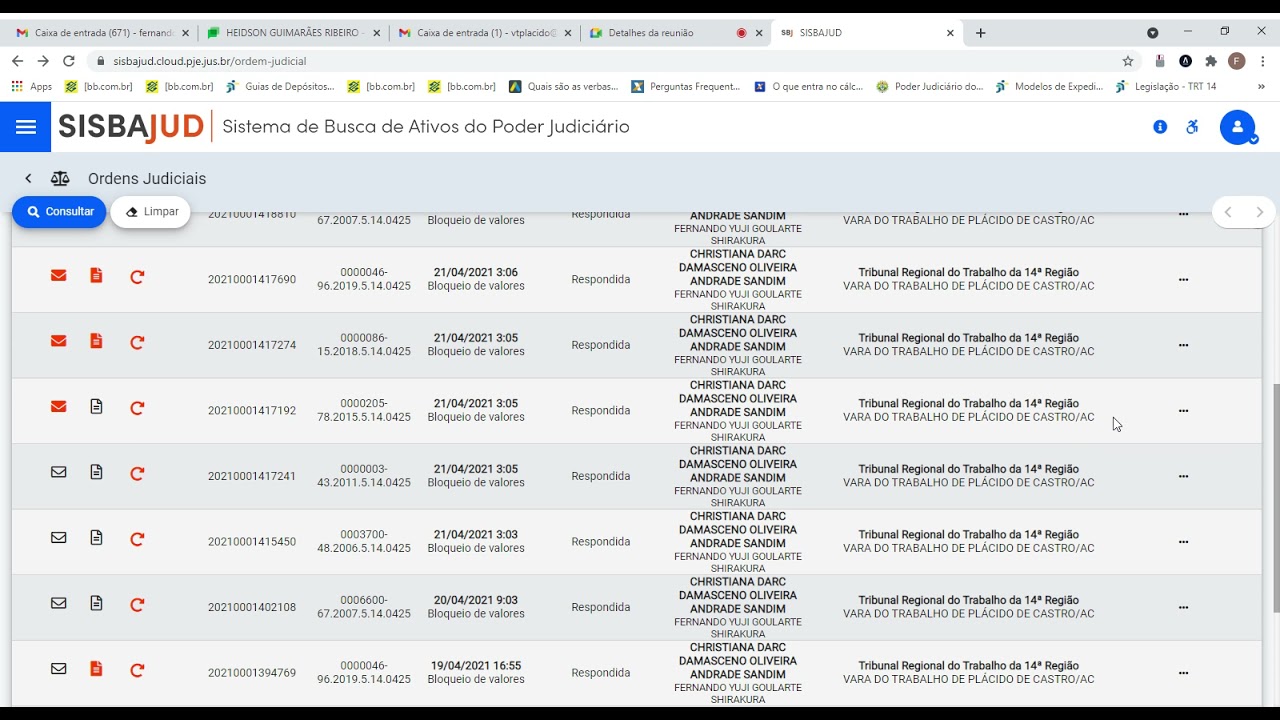This screenshot has height=720, width=1280.
Task: Refresh order 20210001417274
Action: tap(137, 342)
